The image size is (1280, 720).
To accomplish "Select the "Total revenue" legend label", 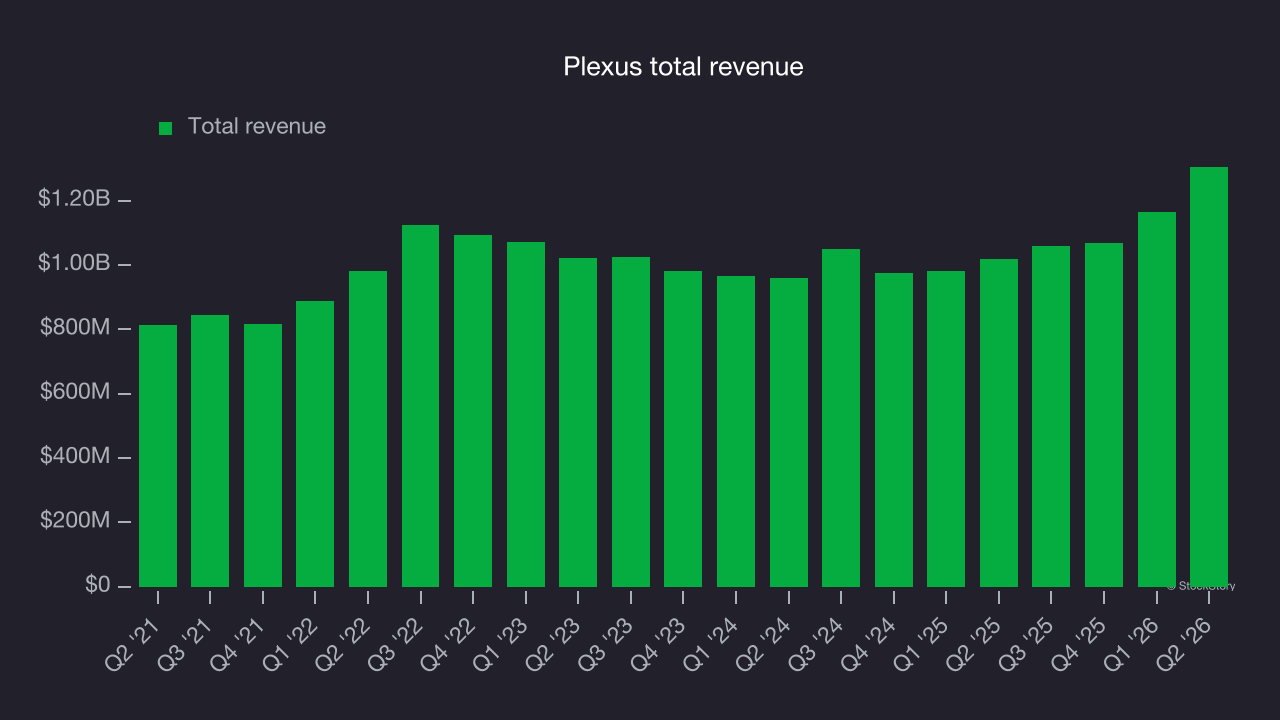I will tap(257, 127).
